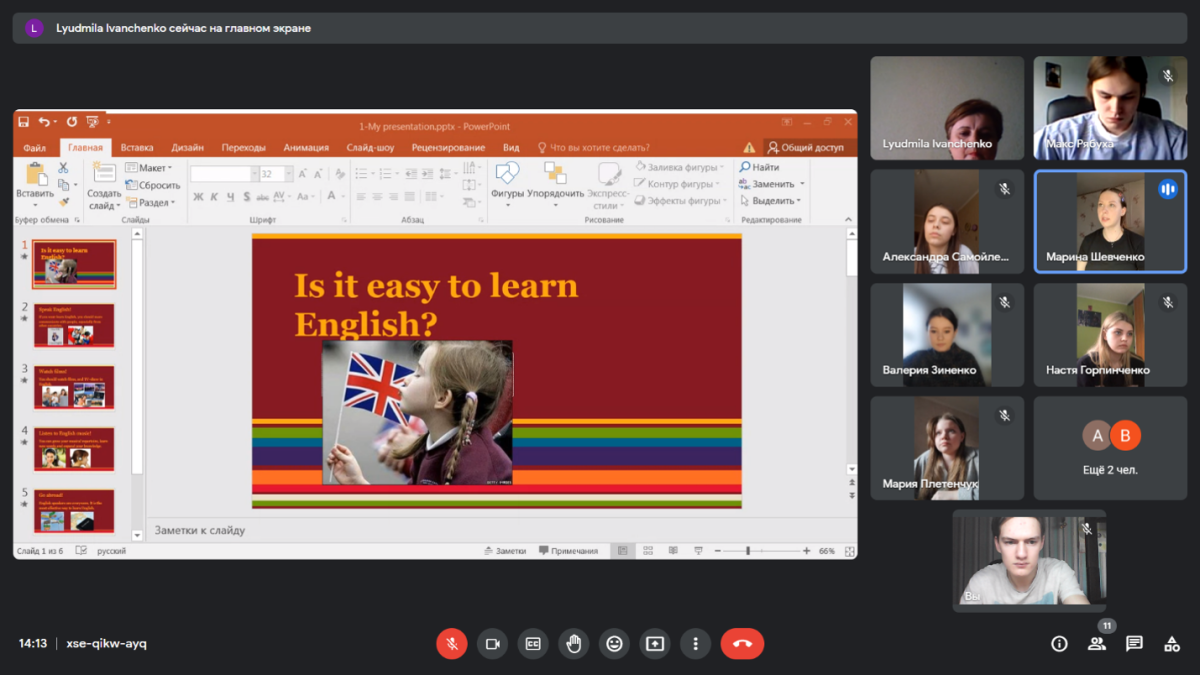Open the chat with everyone panel
The image size is (1200, 675).
pos(1134,644)
